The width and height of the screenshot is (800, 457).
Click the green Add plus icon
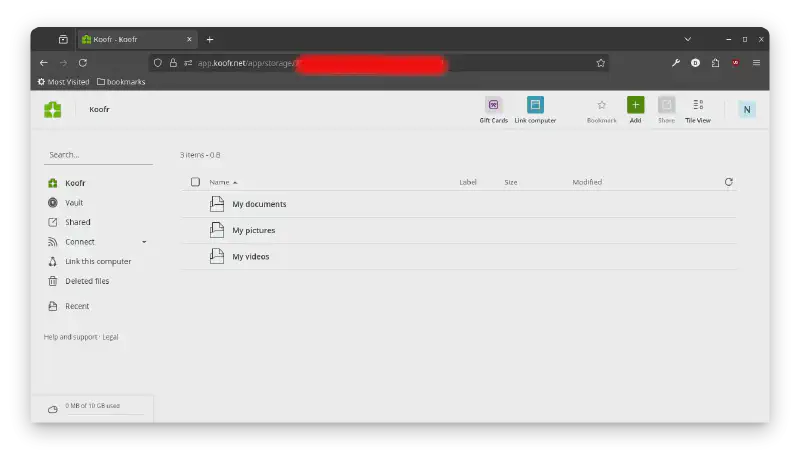635,105
